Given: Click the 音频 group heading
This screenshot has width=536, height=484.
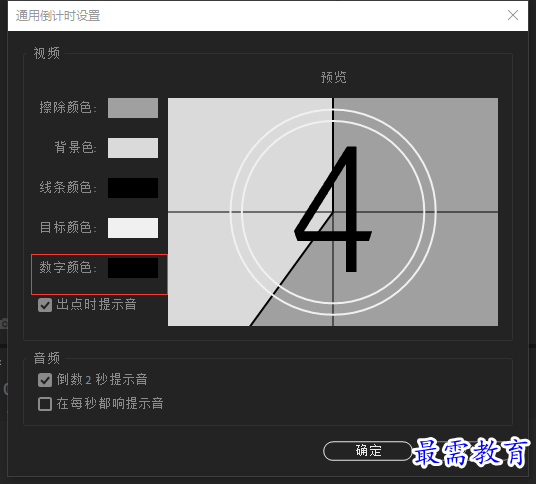Looking at the screenshot, I should [46, 358].
